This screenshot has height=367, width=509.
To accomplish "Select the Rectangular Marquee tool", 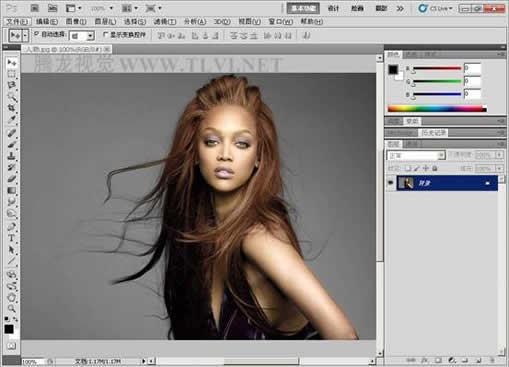I will 12,74.
